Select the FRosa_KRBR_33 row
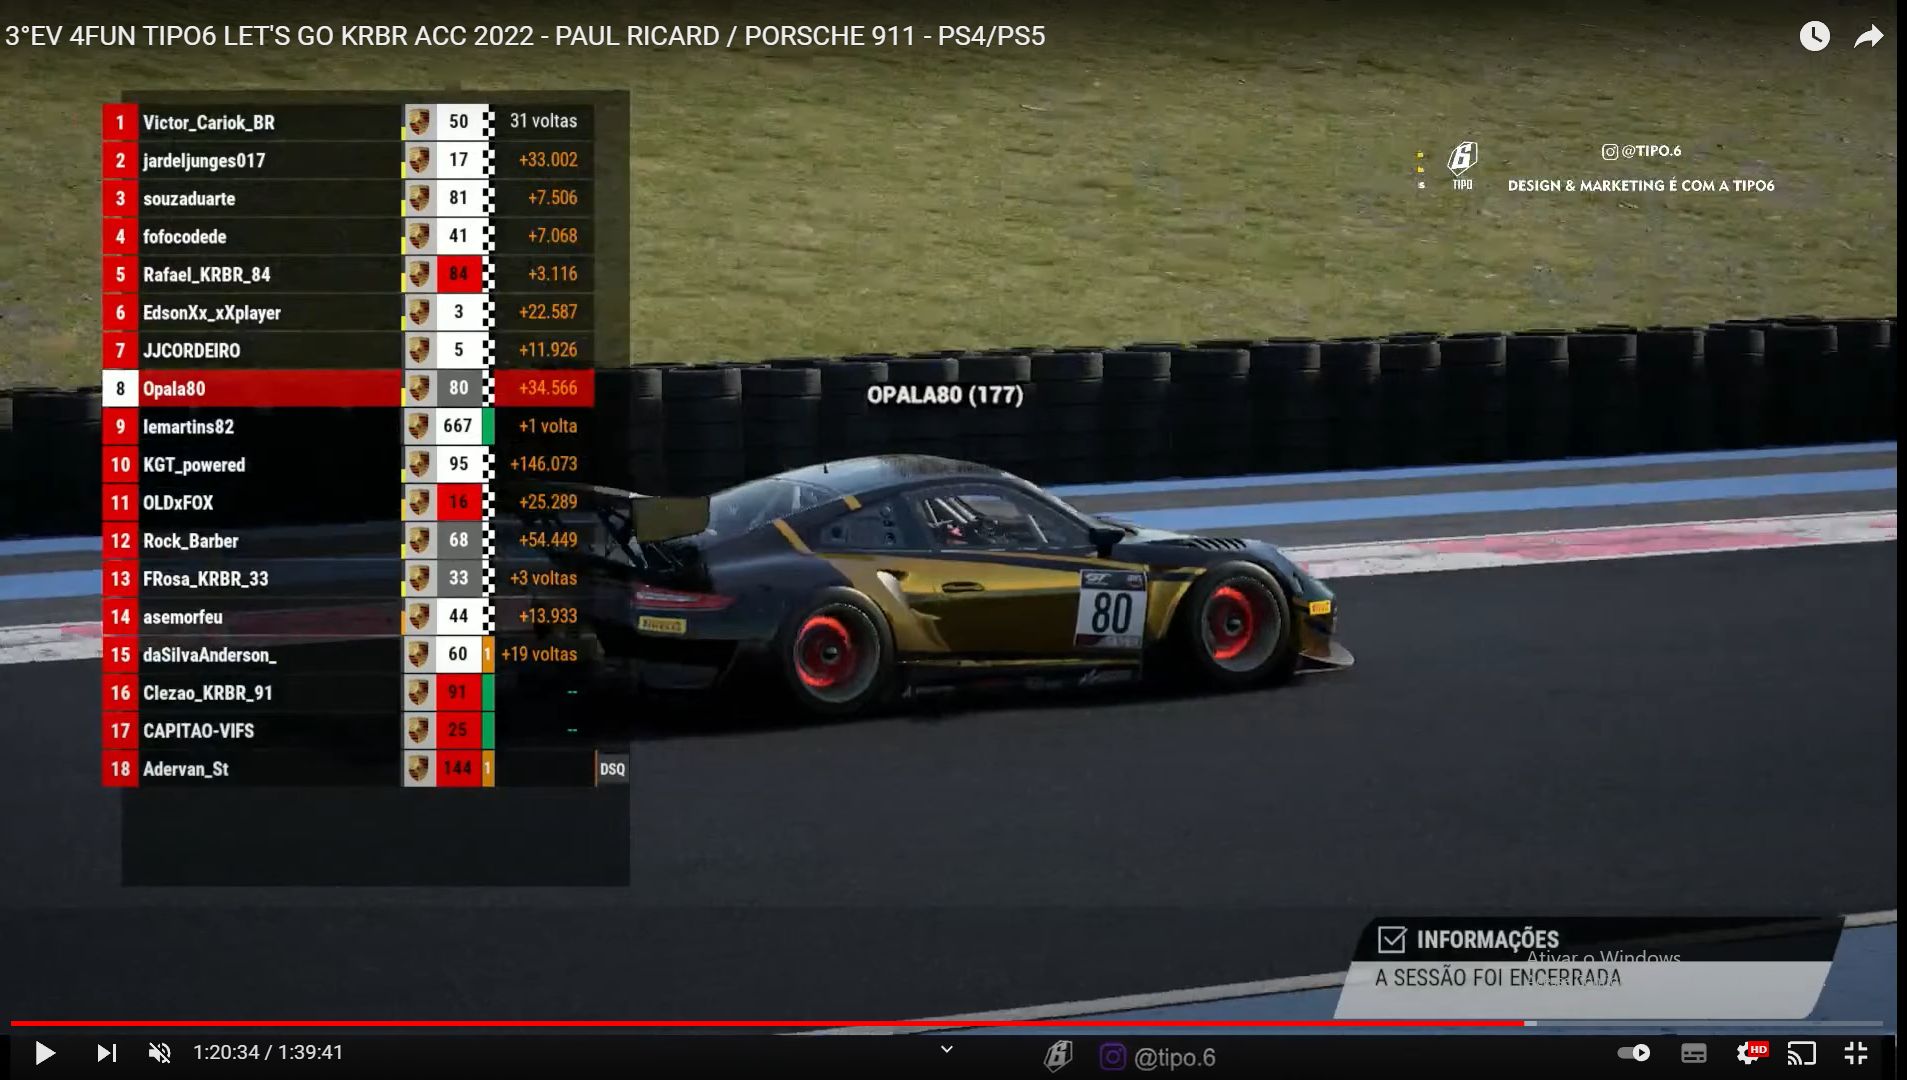Image resolution: width=1907 pixels, height=1080 pixels. point(348,578)
